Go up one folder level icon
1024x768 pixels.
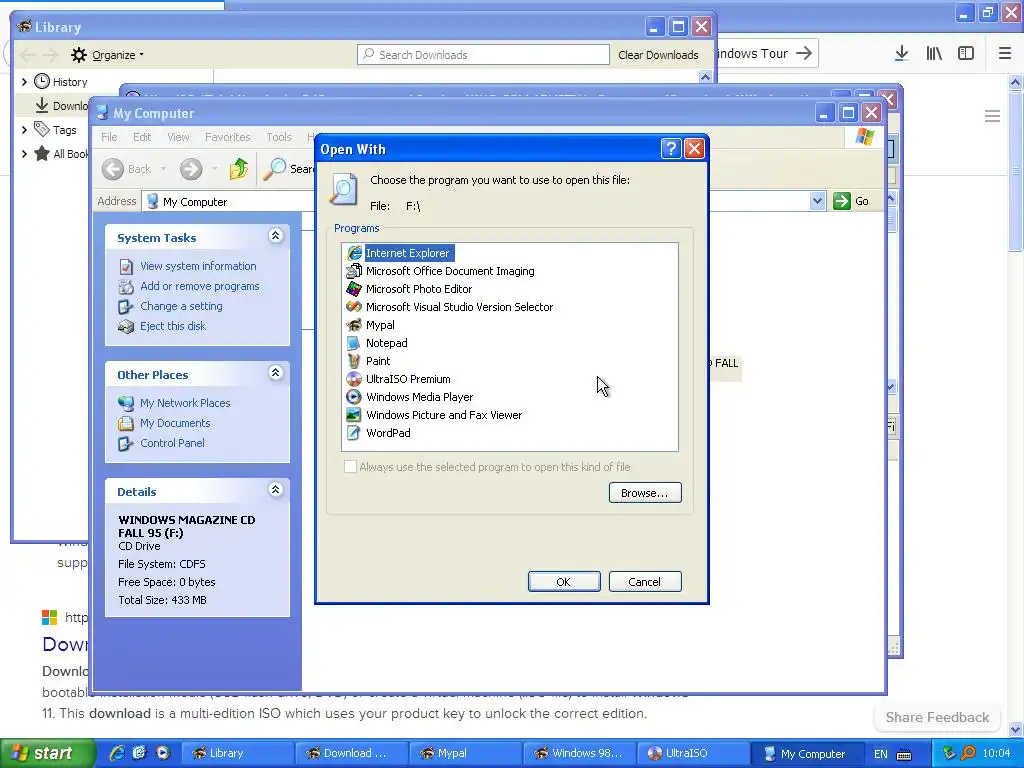(238, 169)
